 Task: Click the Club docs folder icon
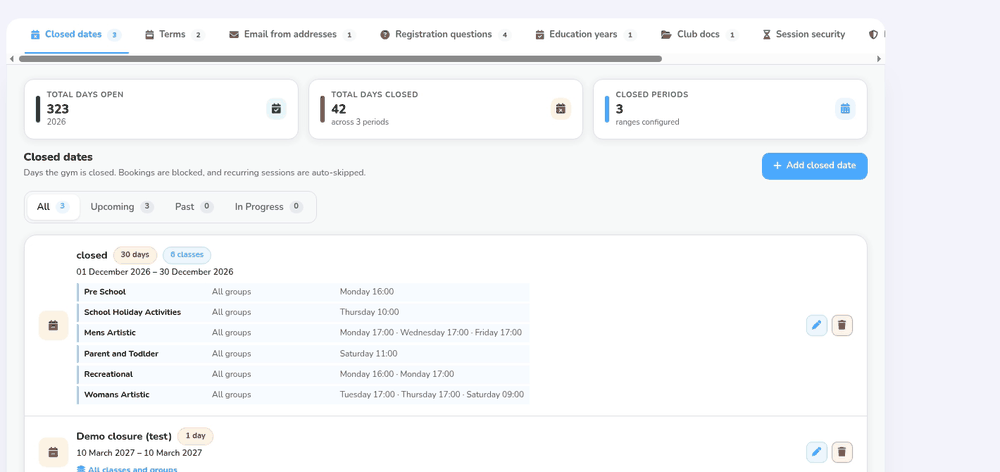pyautogui.click(x=666, y=34)
